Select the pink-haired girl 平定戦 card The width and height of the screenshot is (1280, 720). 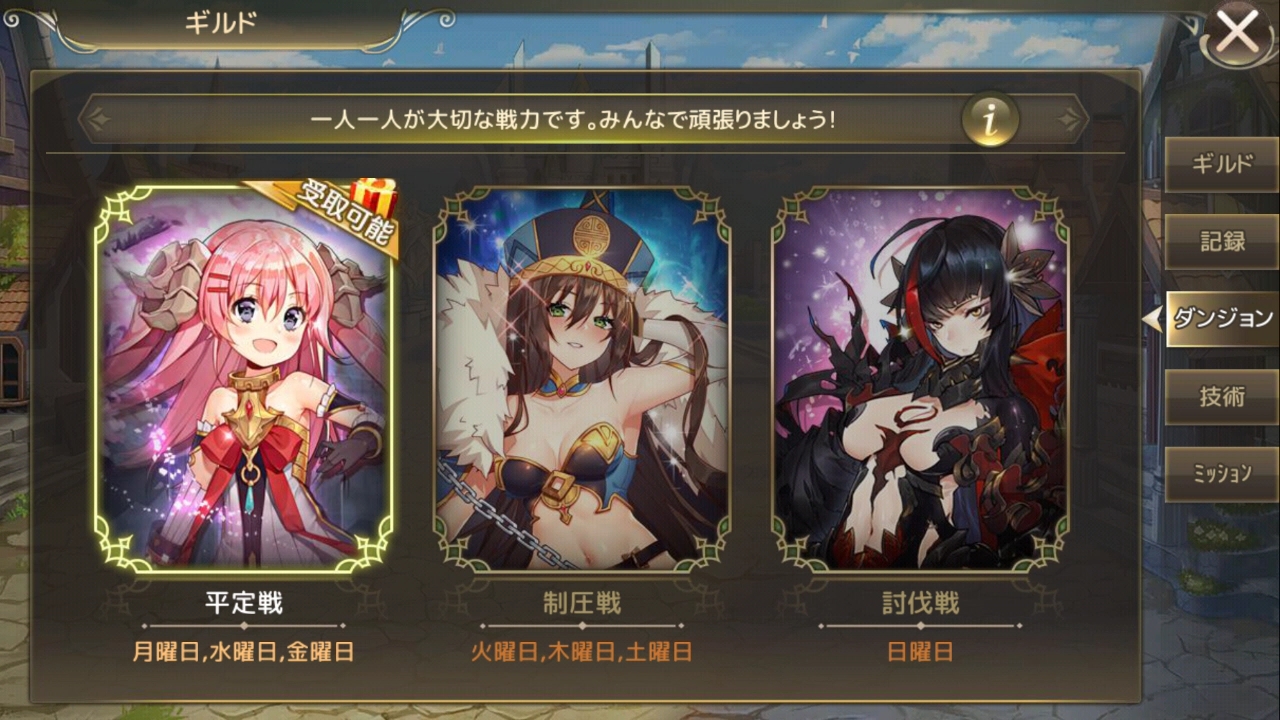point(244,376)
